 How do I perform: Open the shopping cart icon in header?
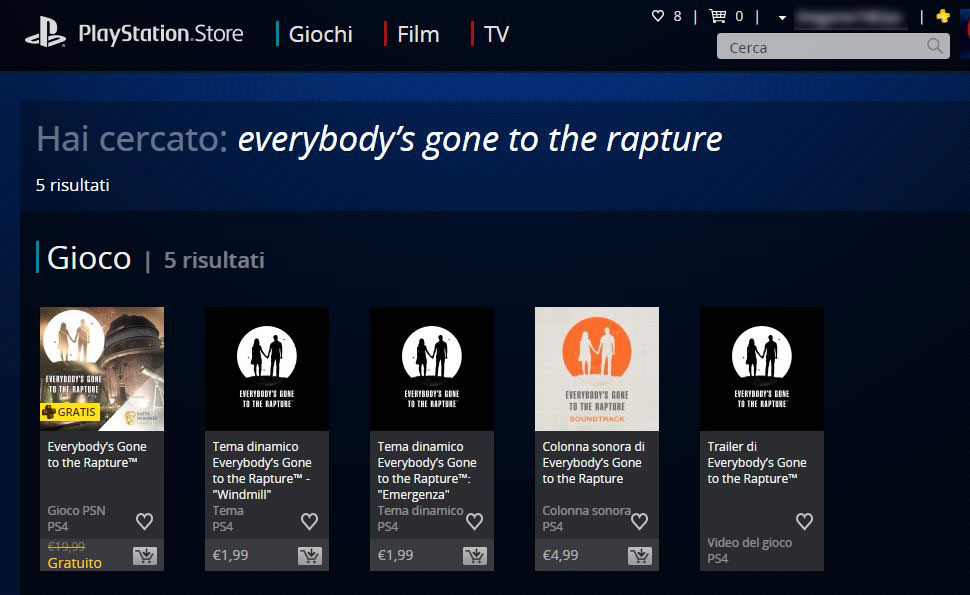point(718,16)
